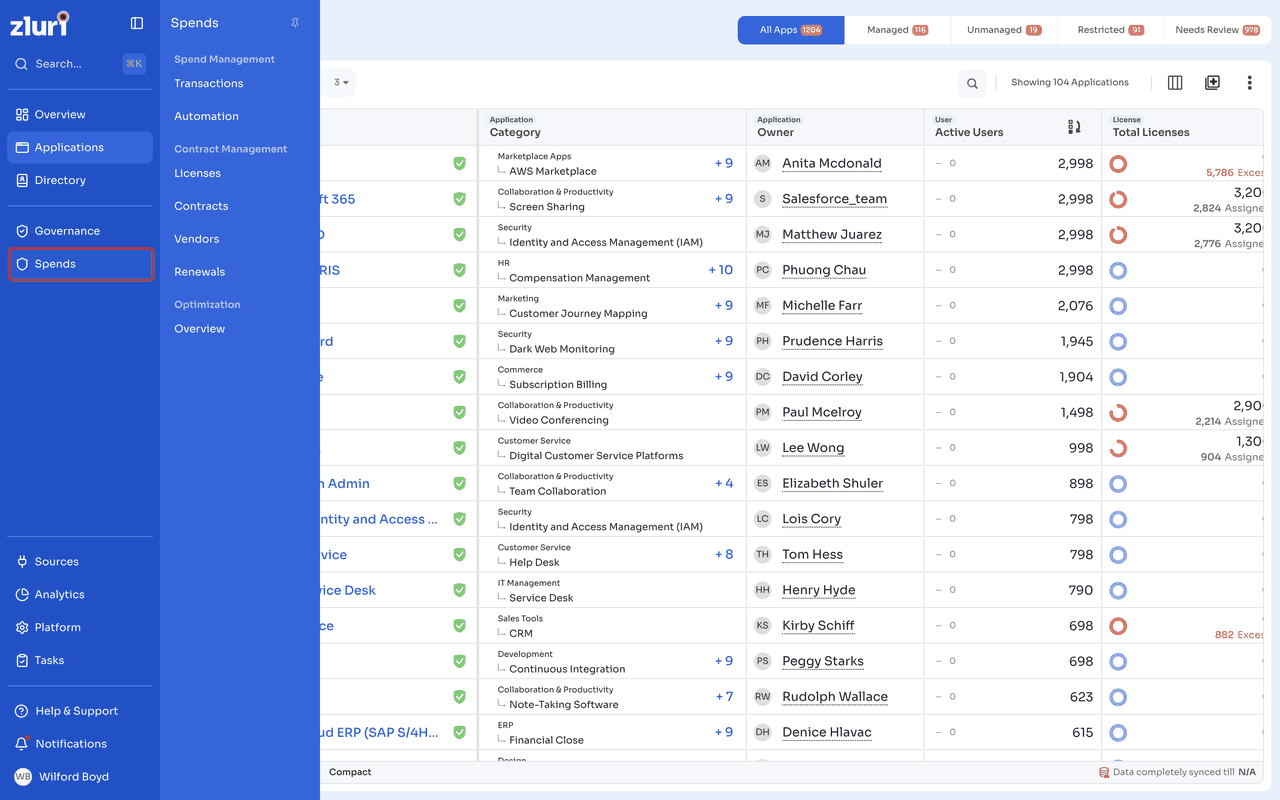Click the Directory icon in sidebar
Viewport: 1280px width, 800px height.
22,181
